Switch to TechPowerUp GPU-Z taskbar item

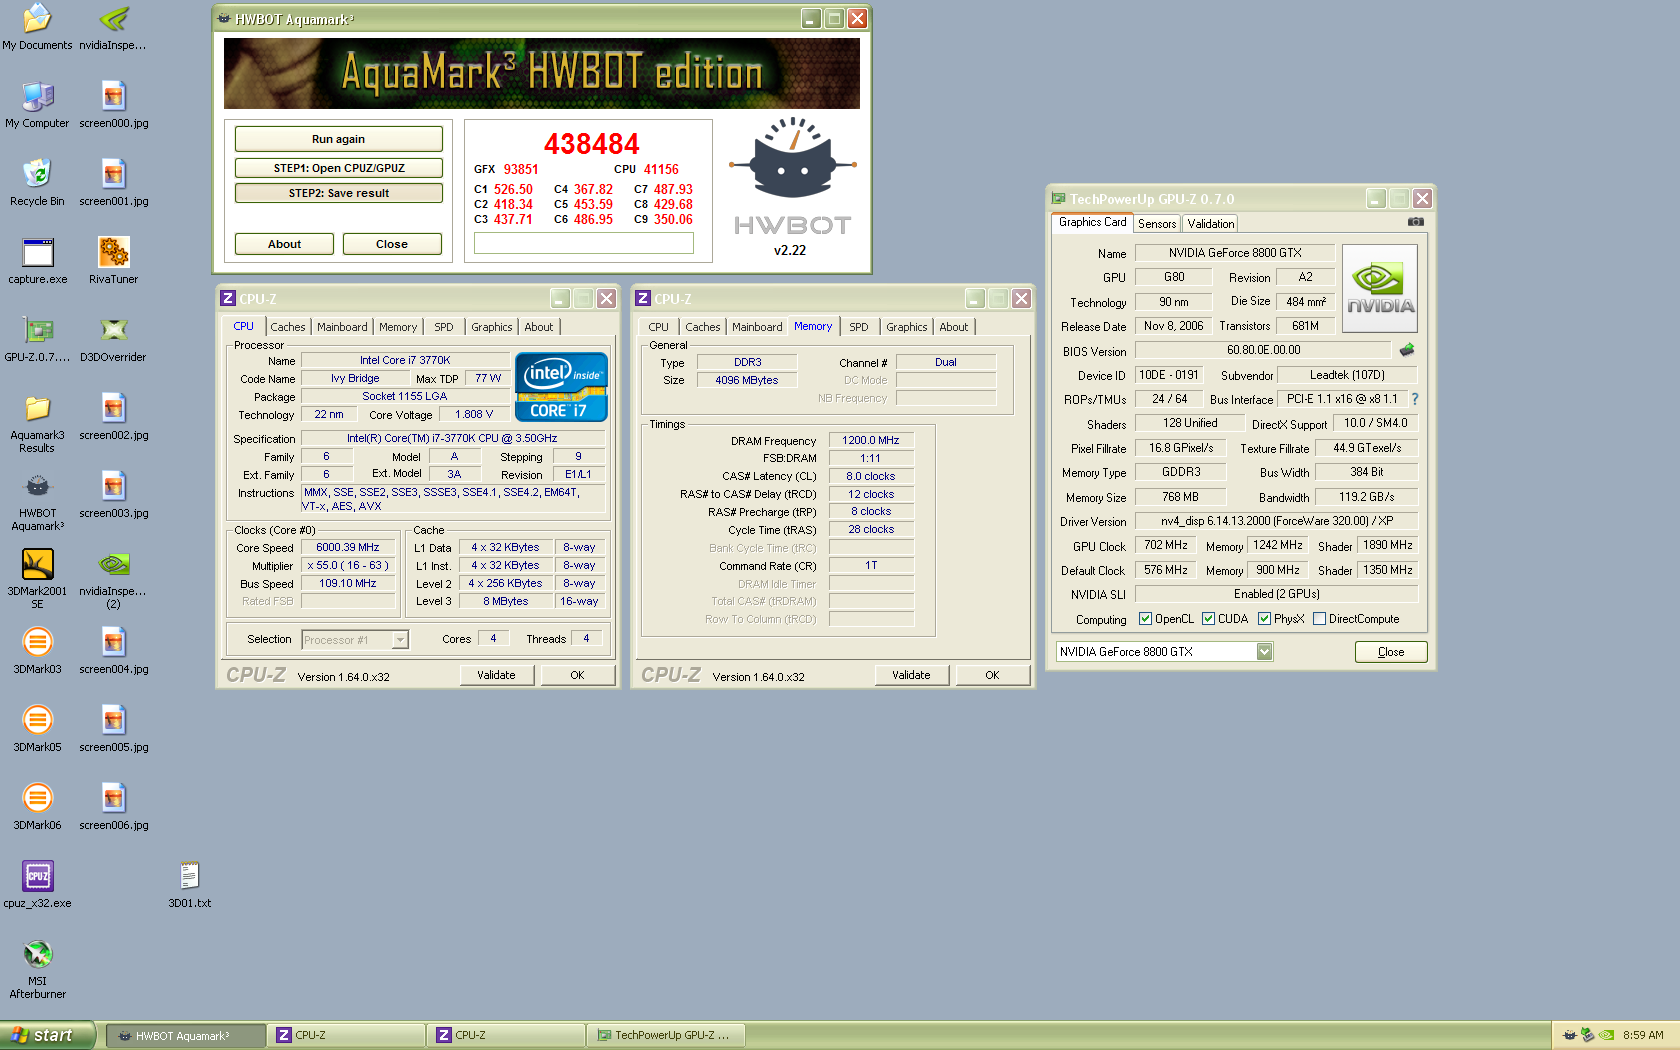click(x=665, y=1035)
